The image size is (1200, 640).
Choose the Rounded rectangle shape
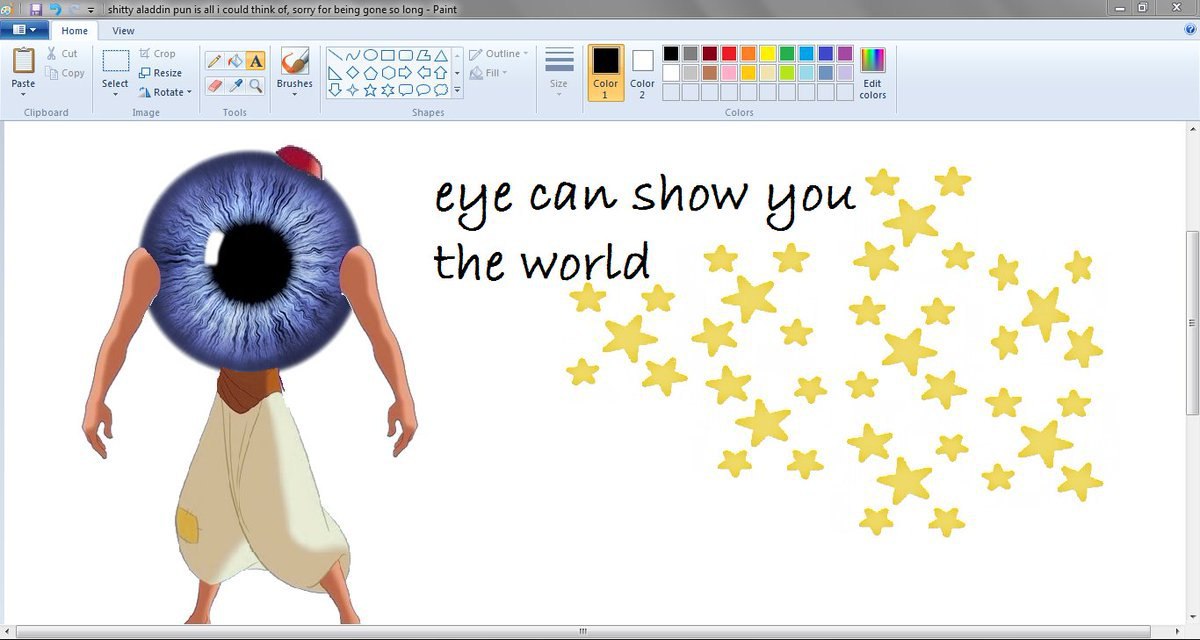pos(405,56)
